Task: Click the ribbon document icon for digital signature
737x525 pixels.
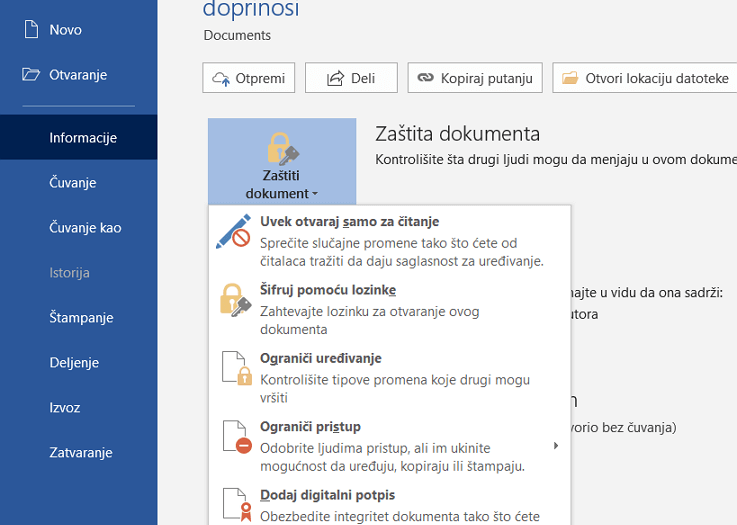Action: (x=234, y=504)
